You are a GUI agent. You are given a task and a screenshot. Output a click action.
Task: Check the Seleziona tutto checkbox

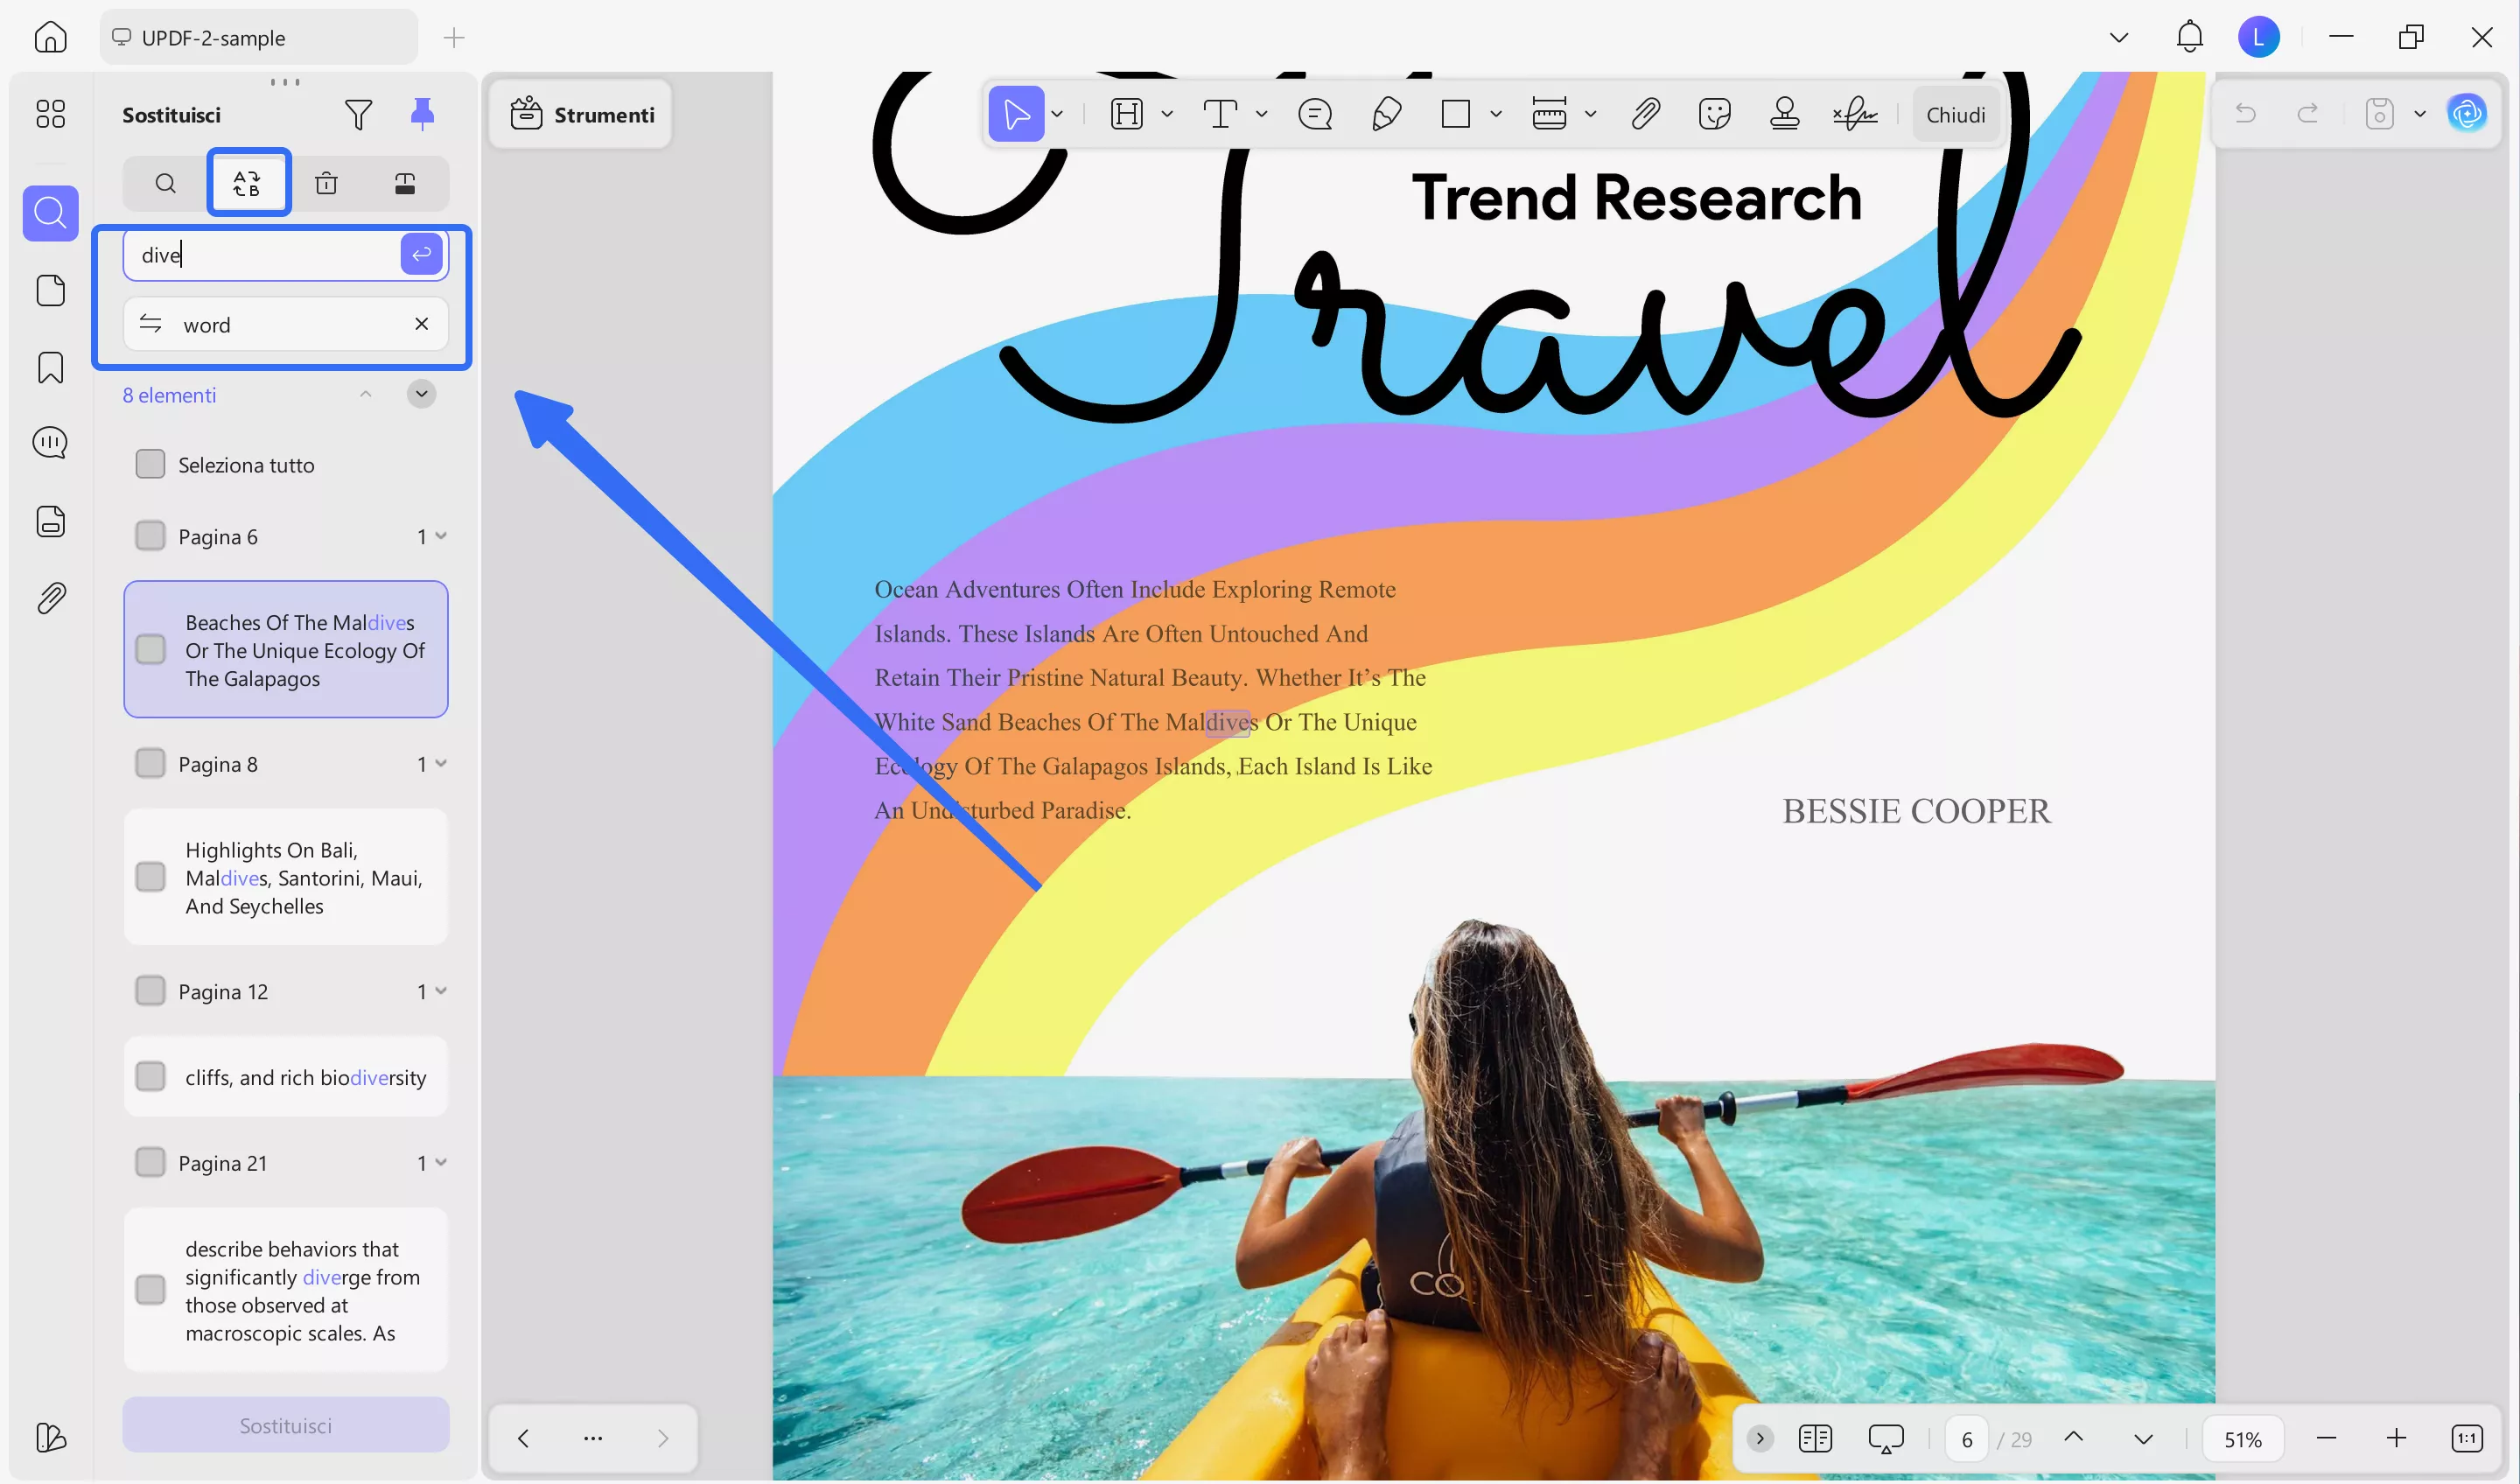pos(151,463)
